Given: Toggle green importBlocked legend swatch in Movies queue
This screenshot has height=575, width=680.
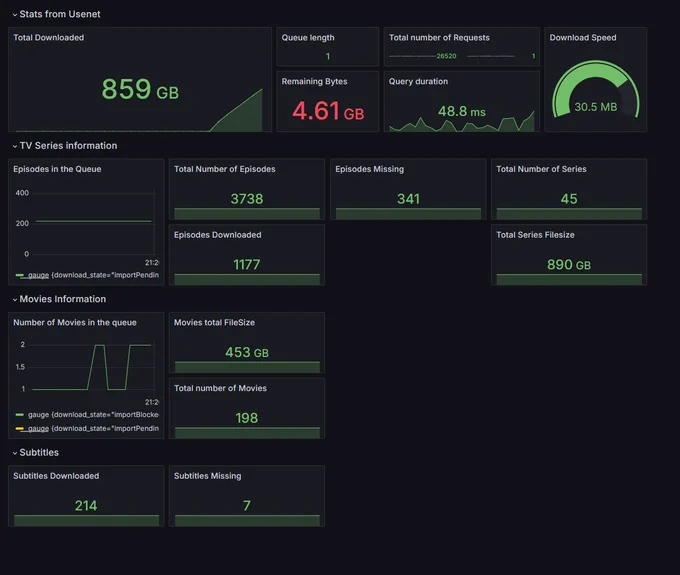Looking at the screenshot, I should tap(20, 415).
